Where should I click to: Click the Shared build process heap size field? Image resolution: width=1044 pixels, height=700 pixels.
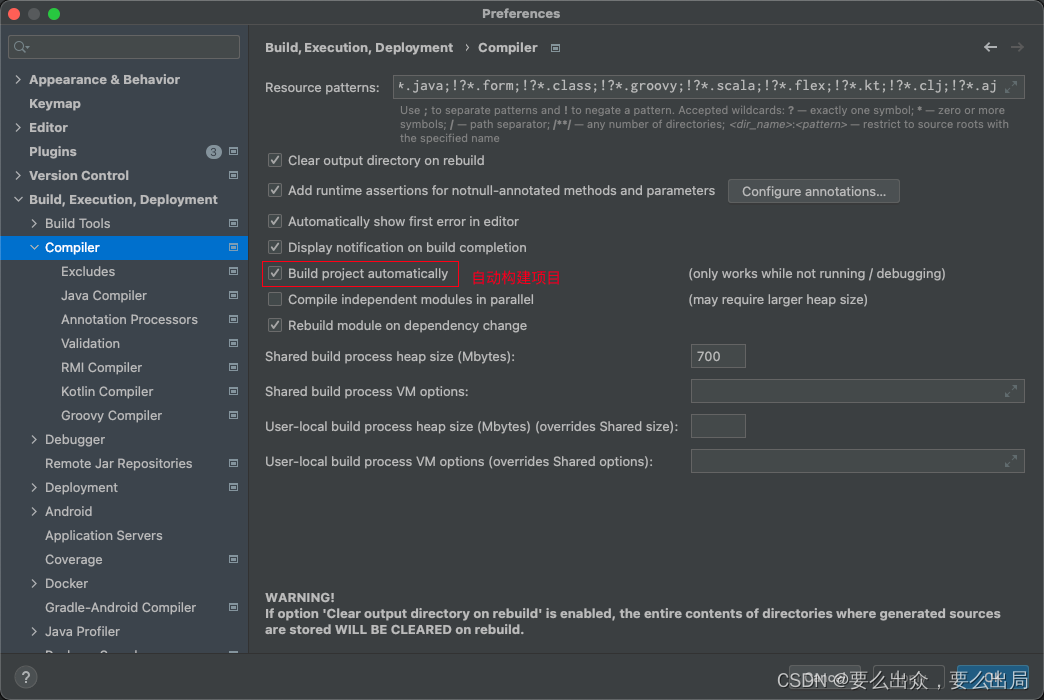tap(717, 356)
